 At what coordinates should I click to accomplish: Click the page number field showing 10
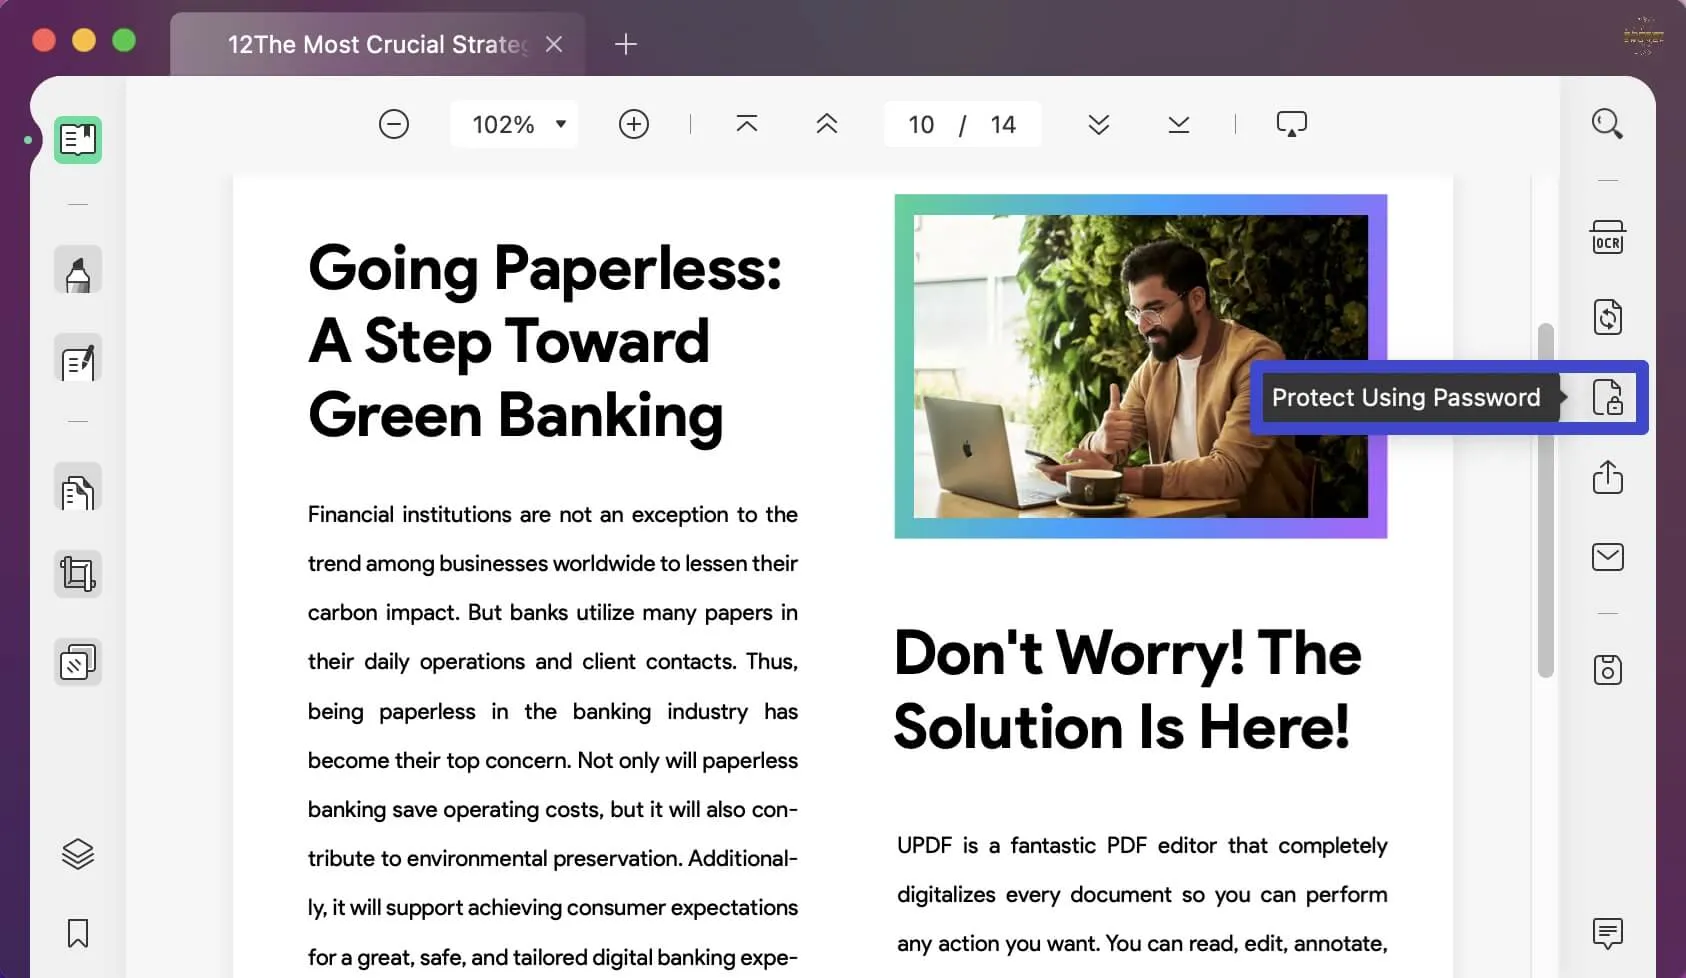click(x=921, y=124)
